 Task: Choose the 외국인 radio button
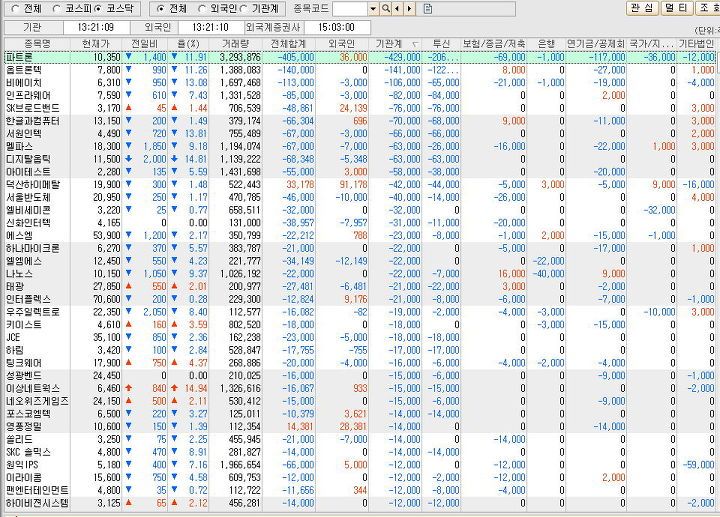click(202, 8)
